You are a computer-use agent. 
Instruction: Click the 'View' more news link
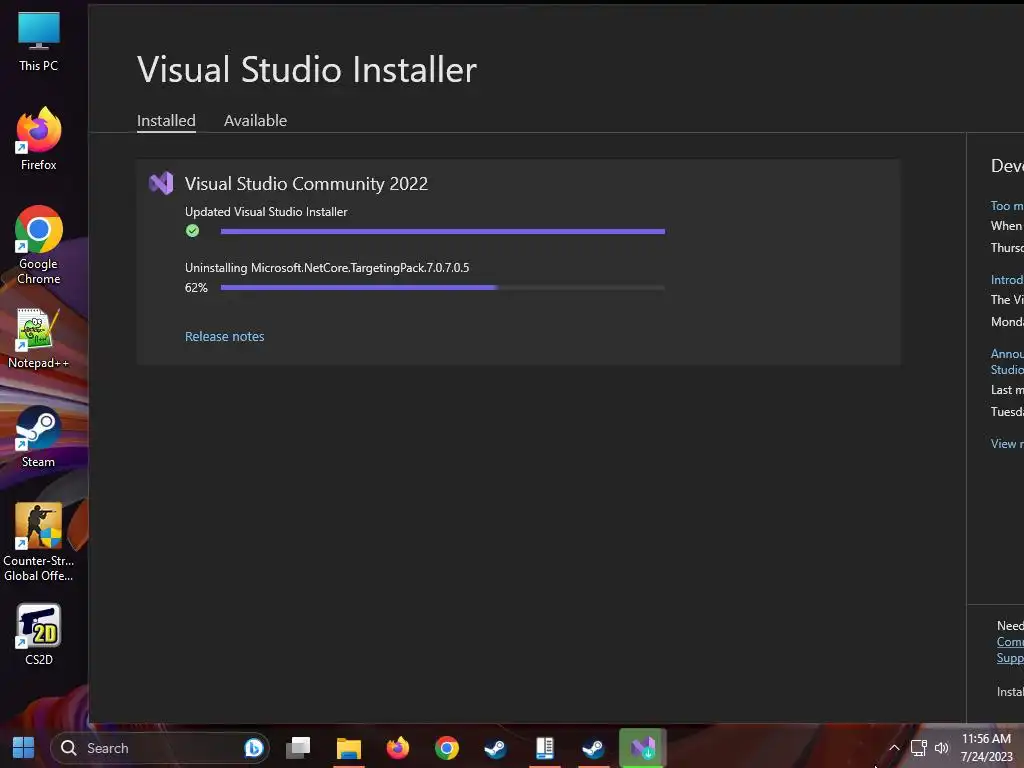pos(1007,443)
